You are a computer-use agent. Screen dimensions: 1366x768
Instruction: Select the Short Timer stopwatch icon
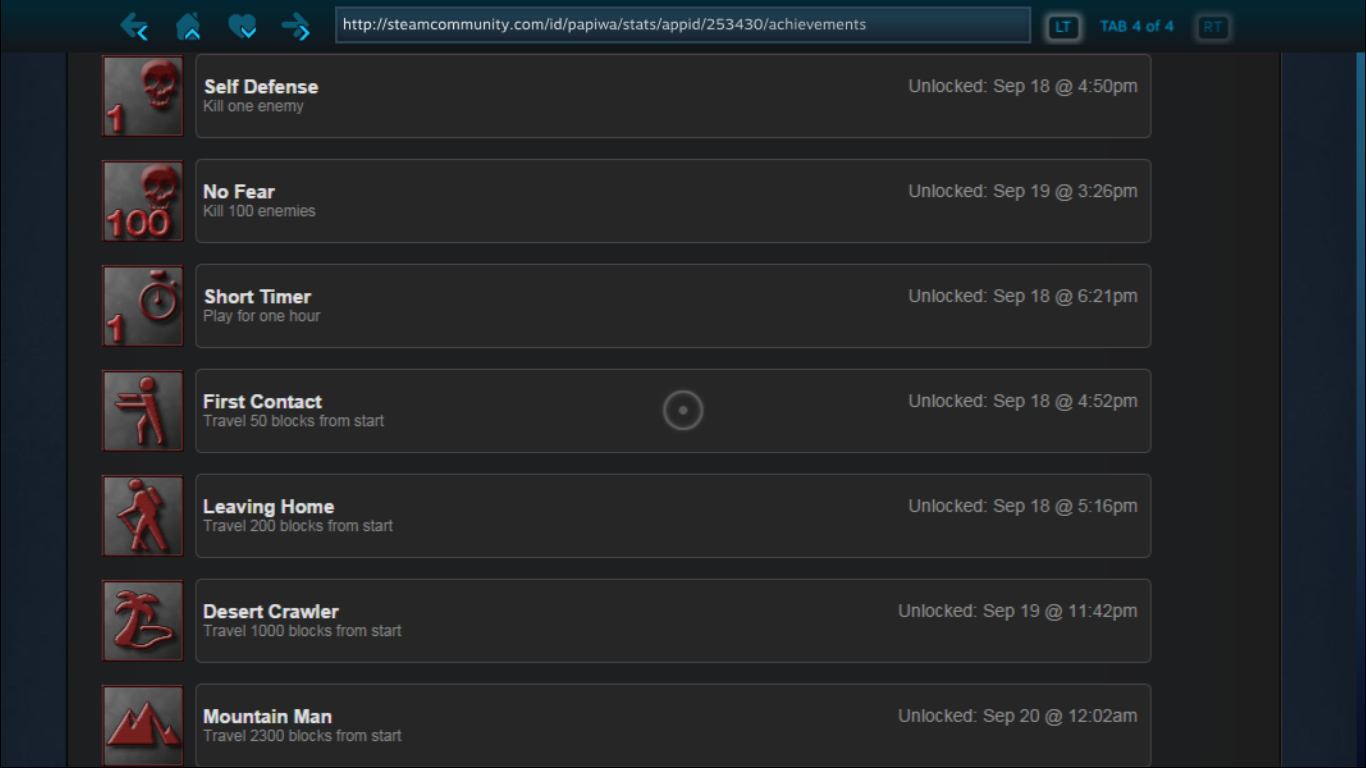point(143,306)
